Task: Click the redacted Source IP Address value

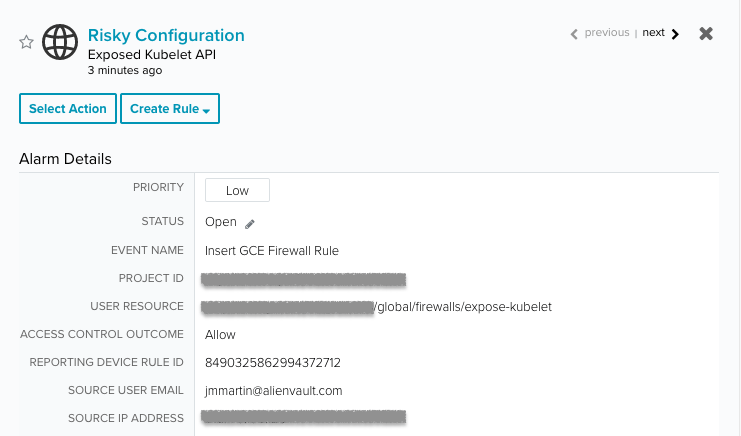Action: point(303,417)
